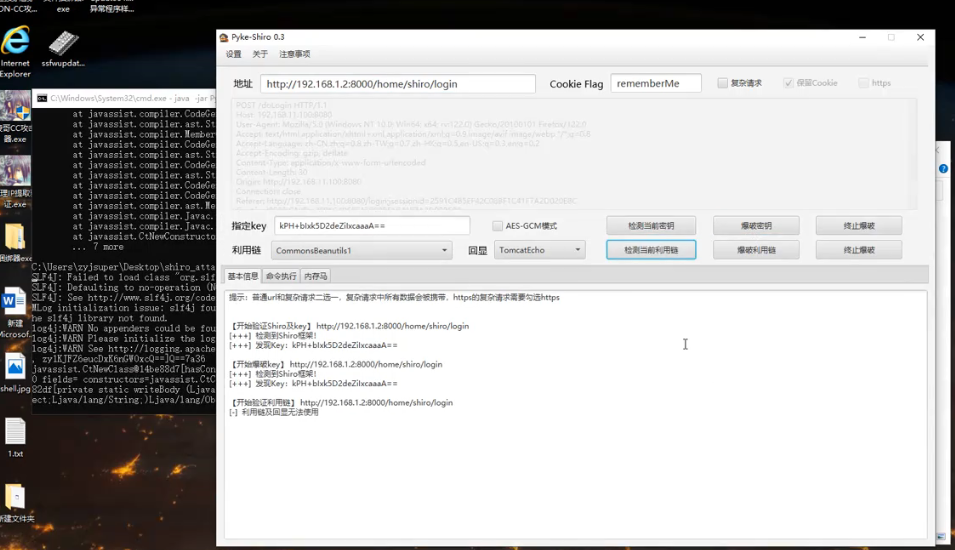955x550 pixels.
Task: Select the ssfwupdat desktop icon
Action: tap(63, 49)
